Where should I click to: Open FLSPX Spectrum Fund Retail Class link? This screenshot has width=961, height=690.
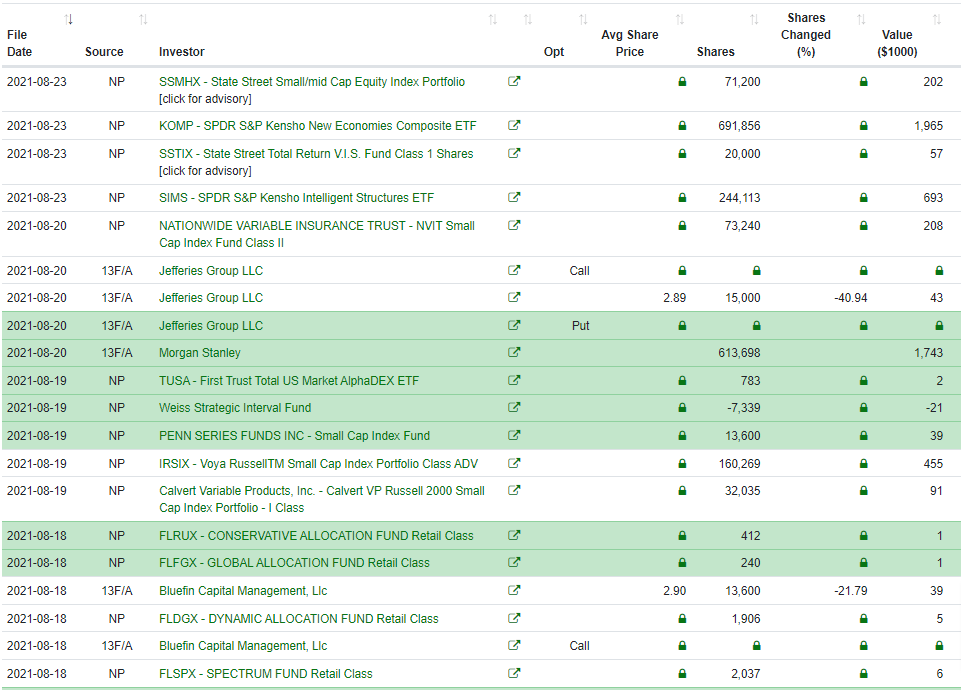pyautogui.click(x=265, y=673)
